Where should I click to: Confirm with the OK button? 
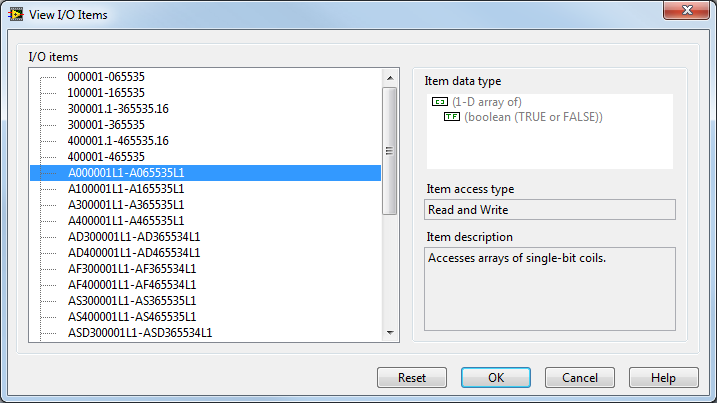[496, 378]
